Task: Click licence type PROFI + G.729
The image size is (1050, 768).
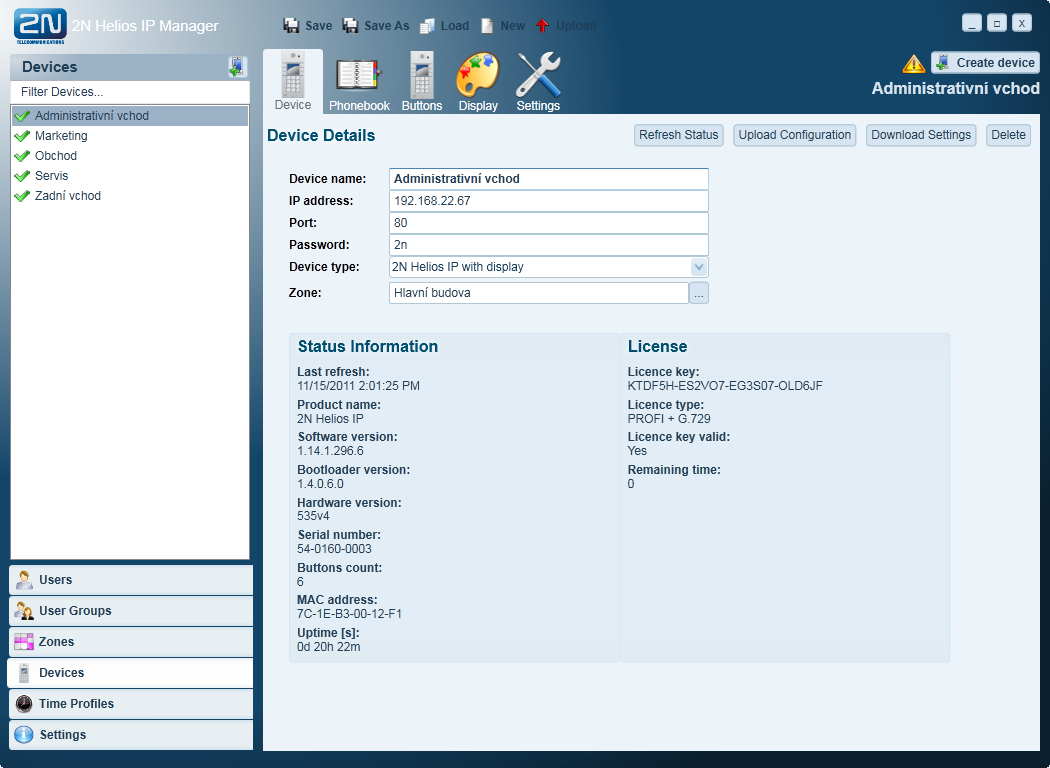Action: pyautogui.click(x=669, y=418)
